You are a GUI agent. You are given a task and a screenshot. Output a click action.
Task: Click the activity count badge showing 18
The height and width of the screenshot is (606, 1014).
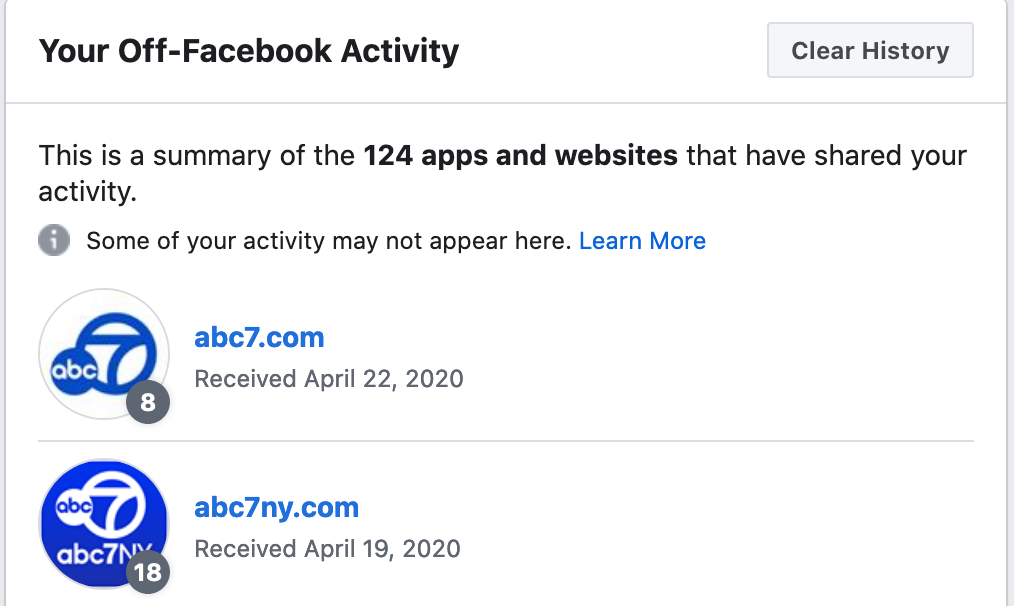[147, 573]
